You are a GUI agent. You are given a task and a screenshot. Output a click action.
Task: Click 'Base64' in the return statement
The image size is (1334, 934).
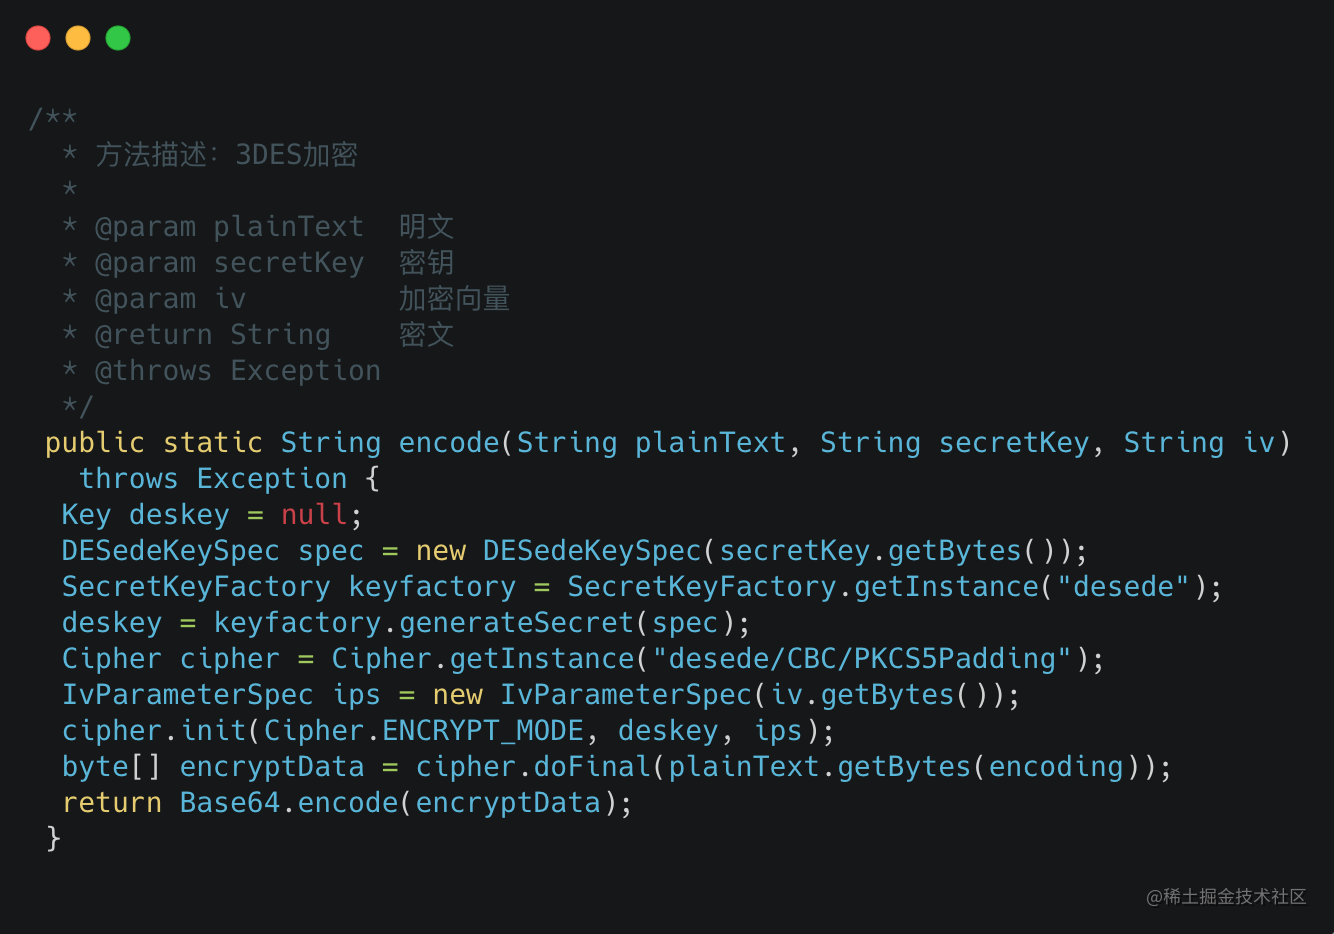[230, 802]
